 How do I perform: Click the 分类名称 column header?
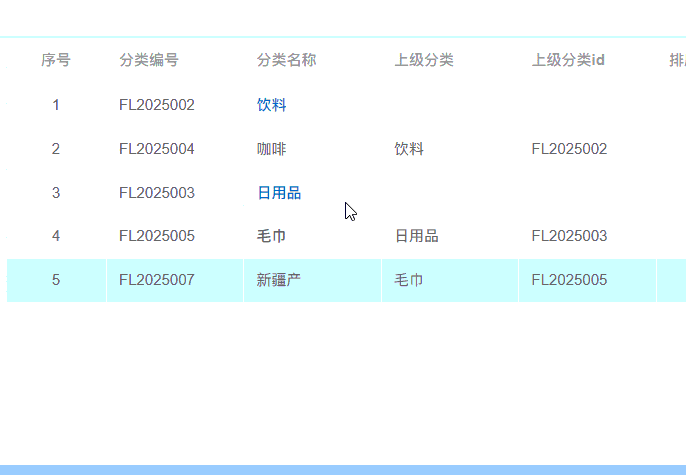(x=286, y=60)
